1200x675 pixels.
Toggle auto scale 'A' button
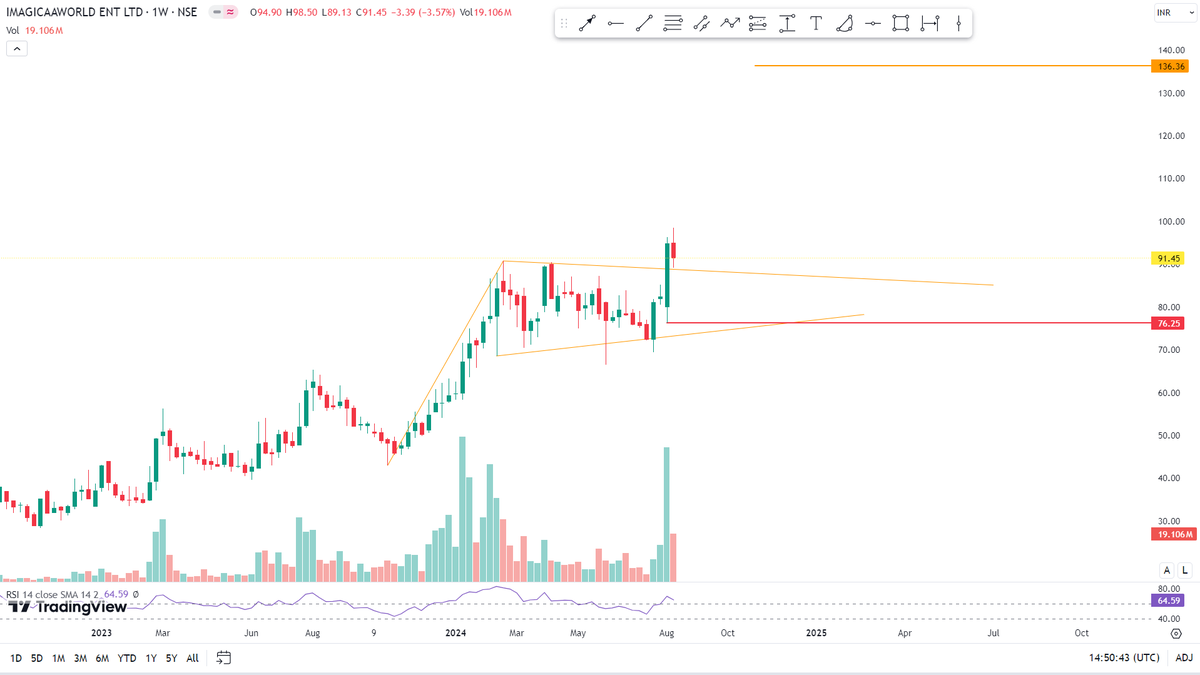pyautogui.click(x=1167, y=569)
